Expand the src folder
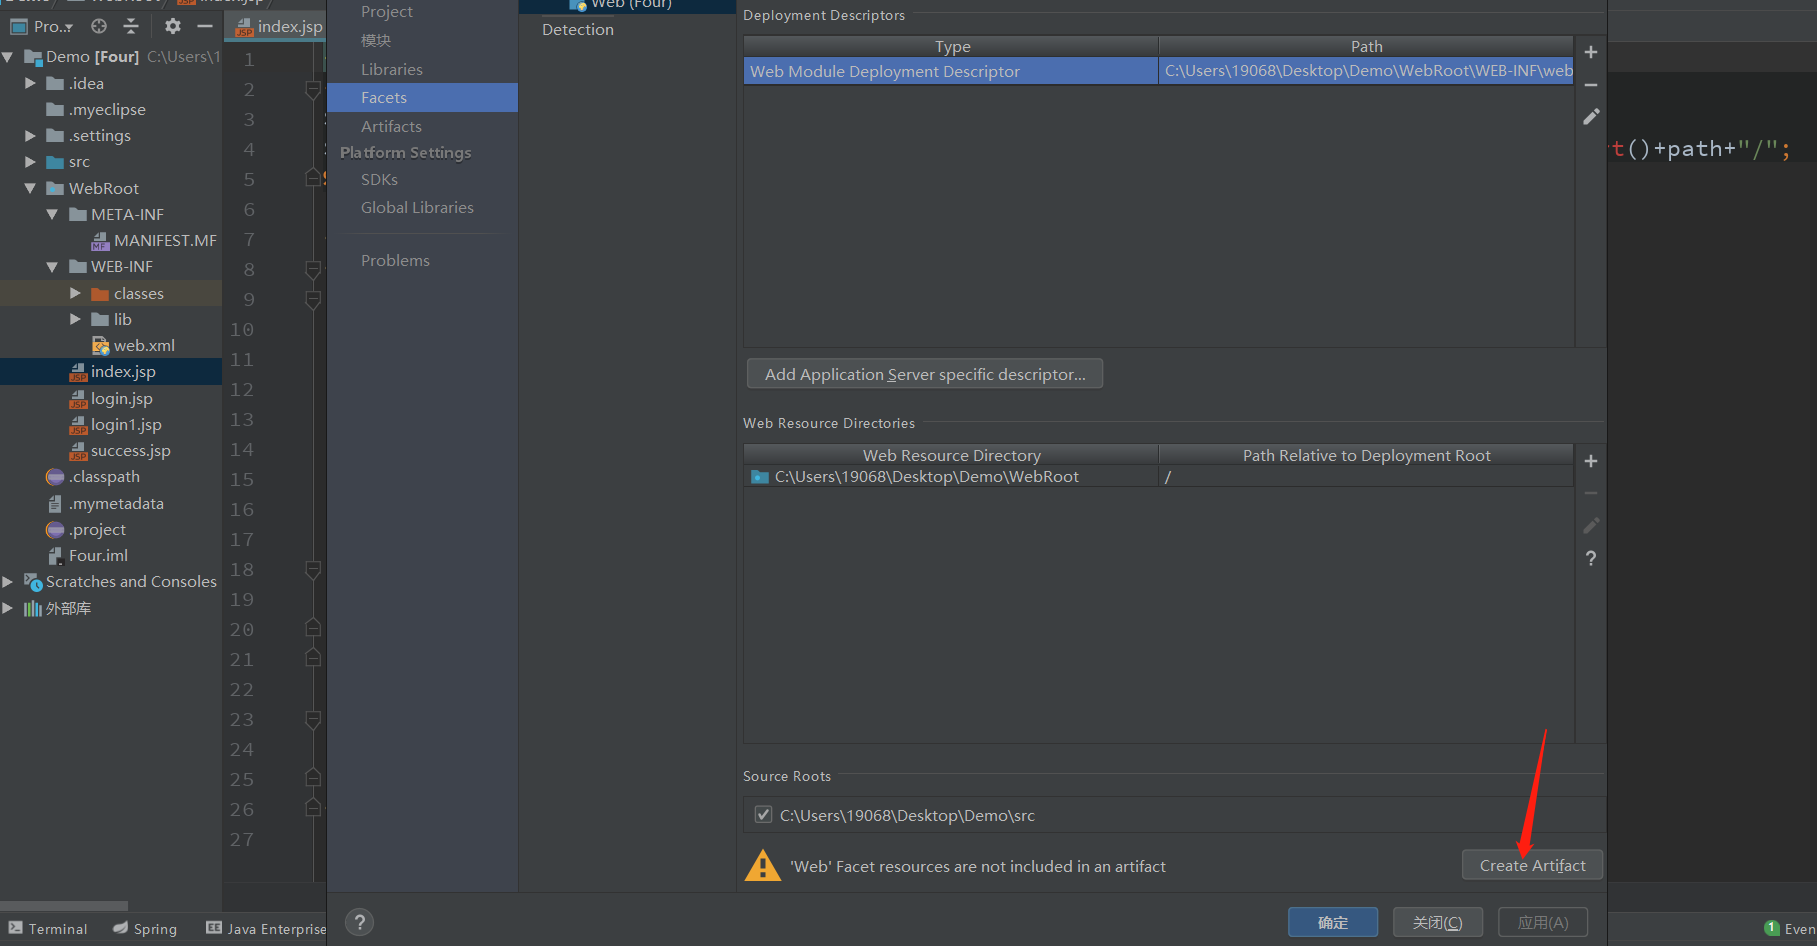This screenshot has width=1817, height=946. click(30, 161)
